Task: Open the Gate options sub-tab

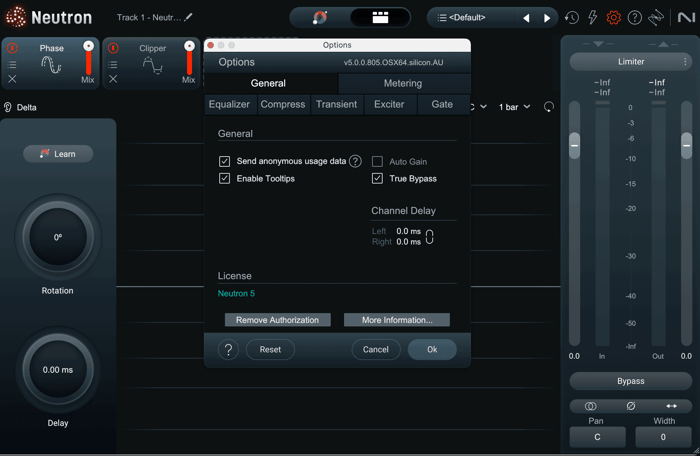Action: [x=442, y=105]
